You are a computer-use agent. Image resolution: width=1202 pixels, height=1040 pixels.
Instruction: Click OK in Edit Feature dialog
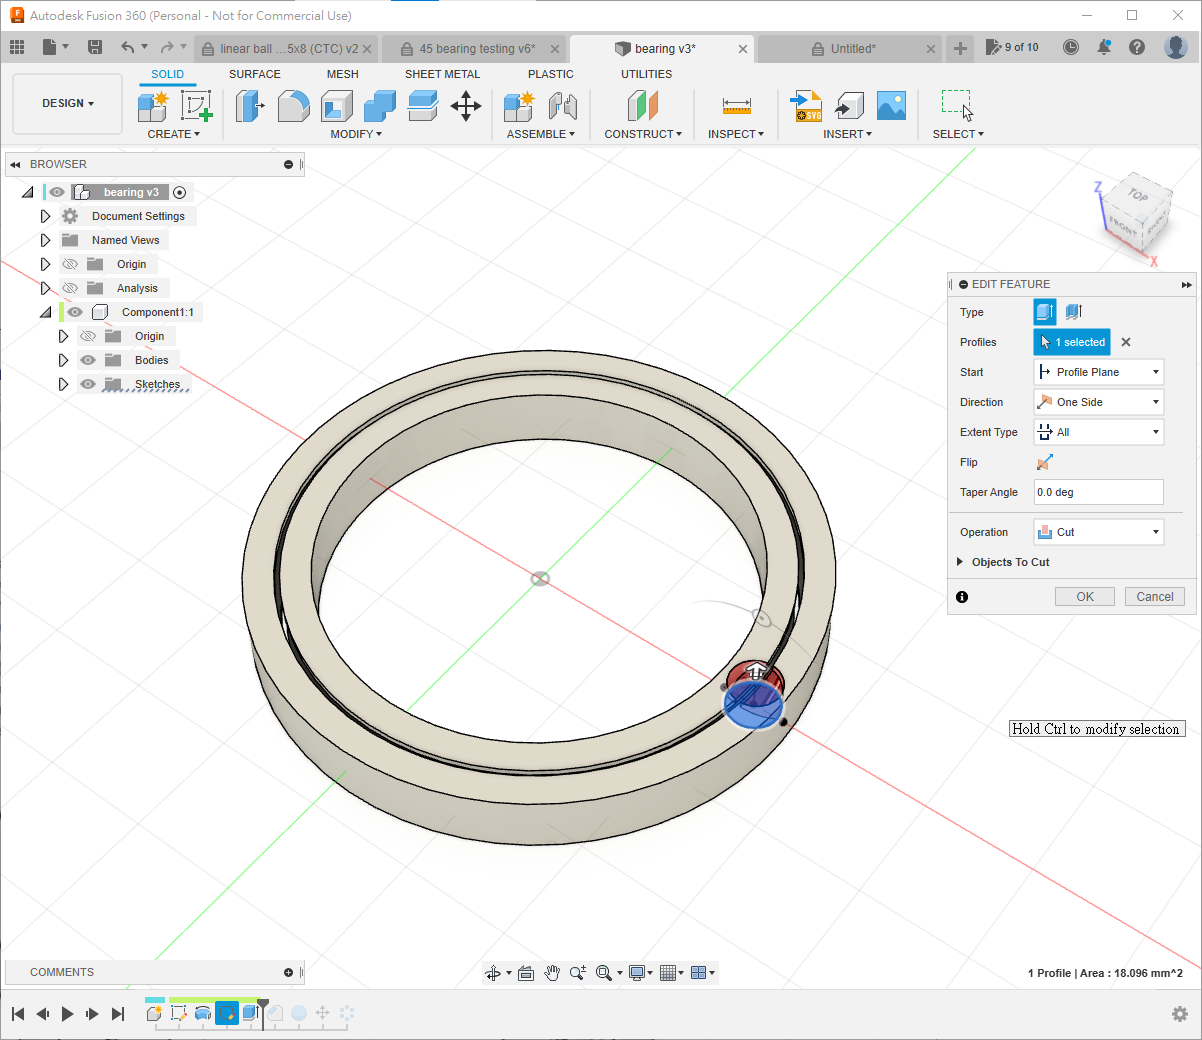(1085, 597)
